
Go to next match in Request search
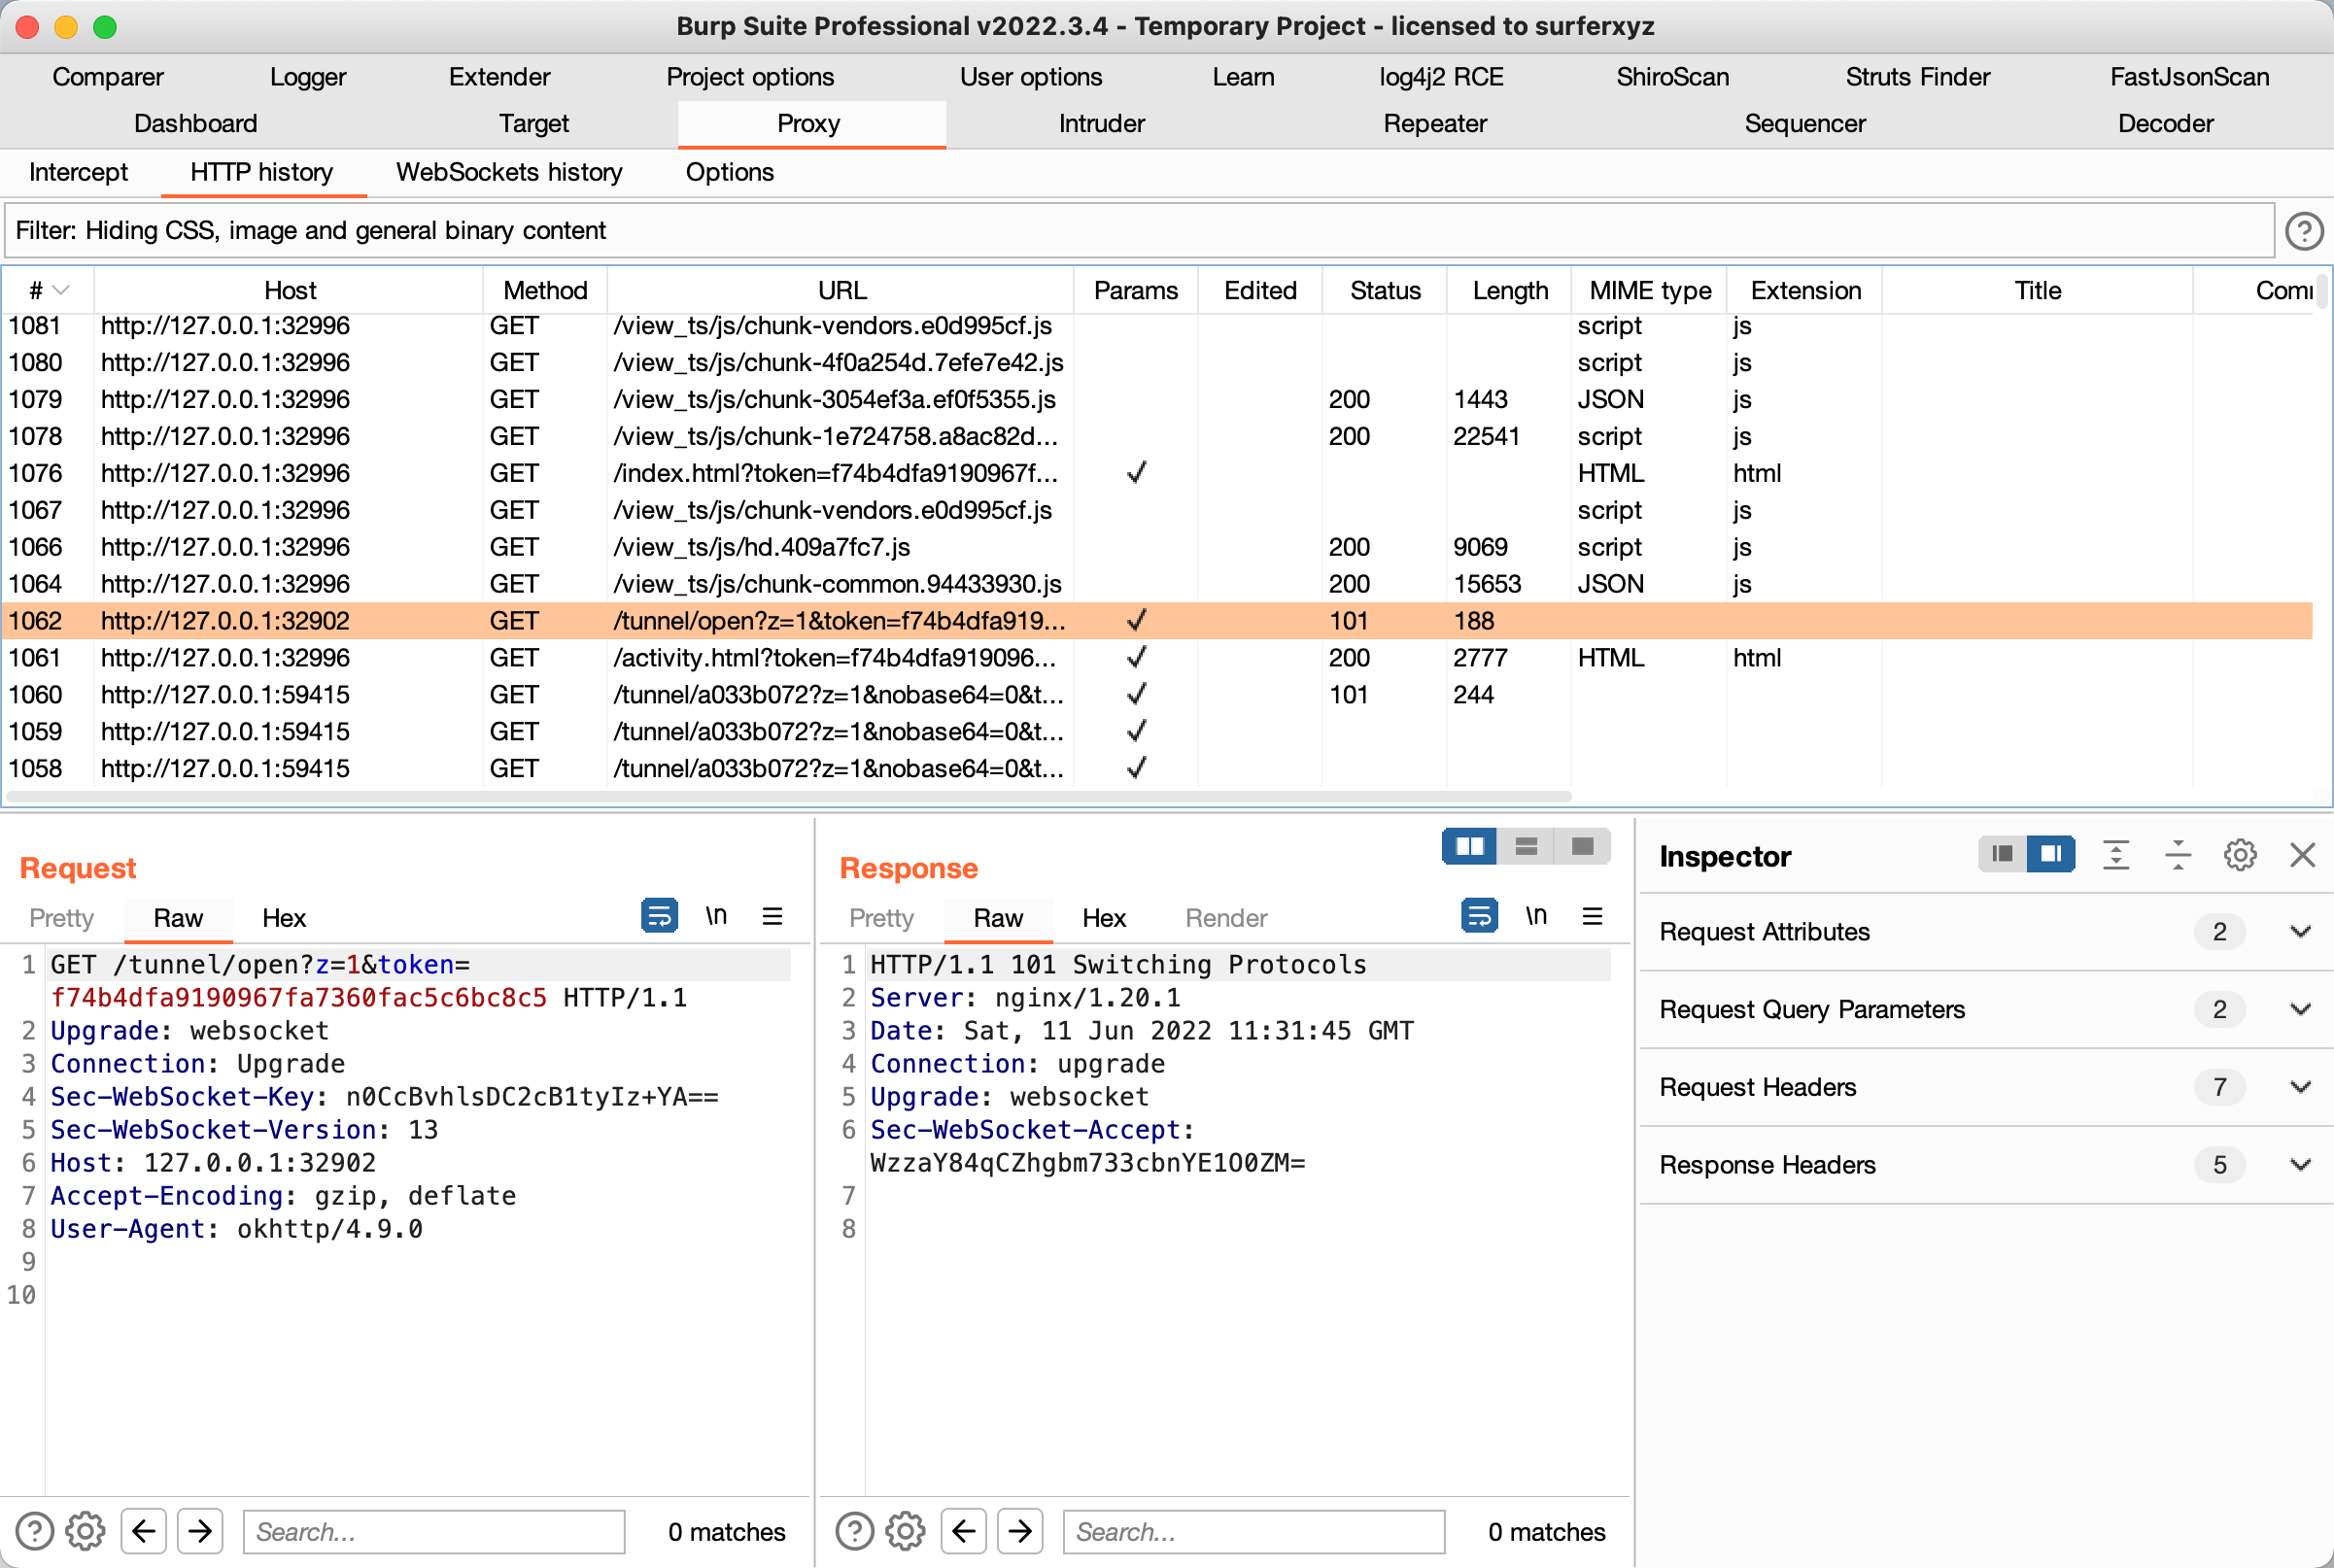pyautogui.click(x=200, y=1531)
